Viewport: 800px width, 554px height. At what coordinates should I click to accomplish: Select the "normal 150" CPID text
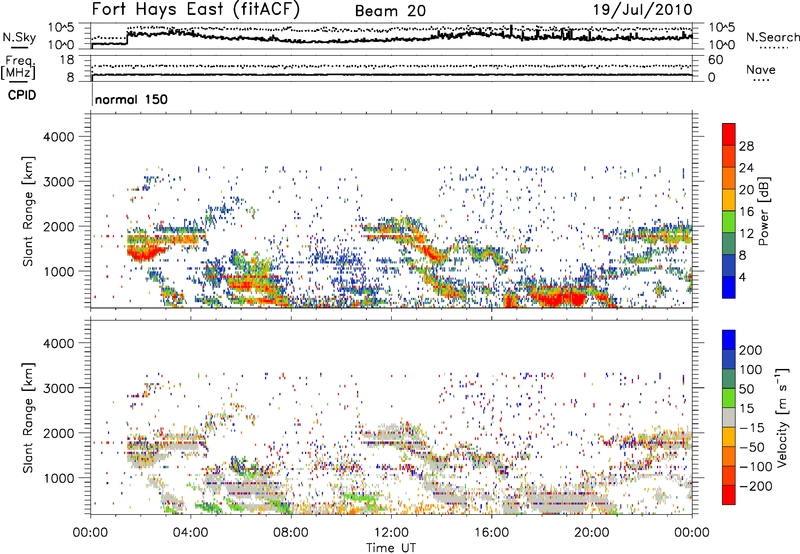click(131, 99)
